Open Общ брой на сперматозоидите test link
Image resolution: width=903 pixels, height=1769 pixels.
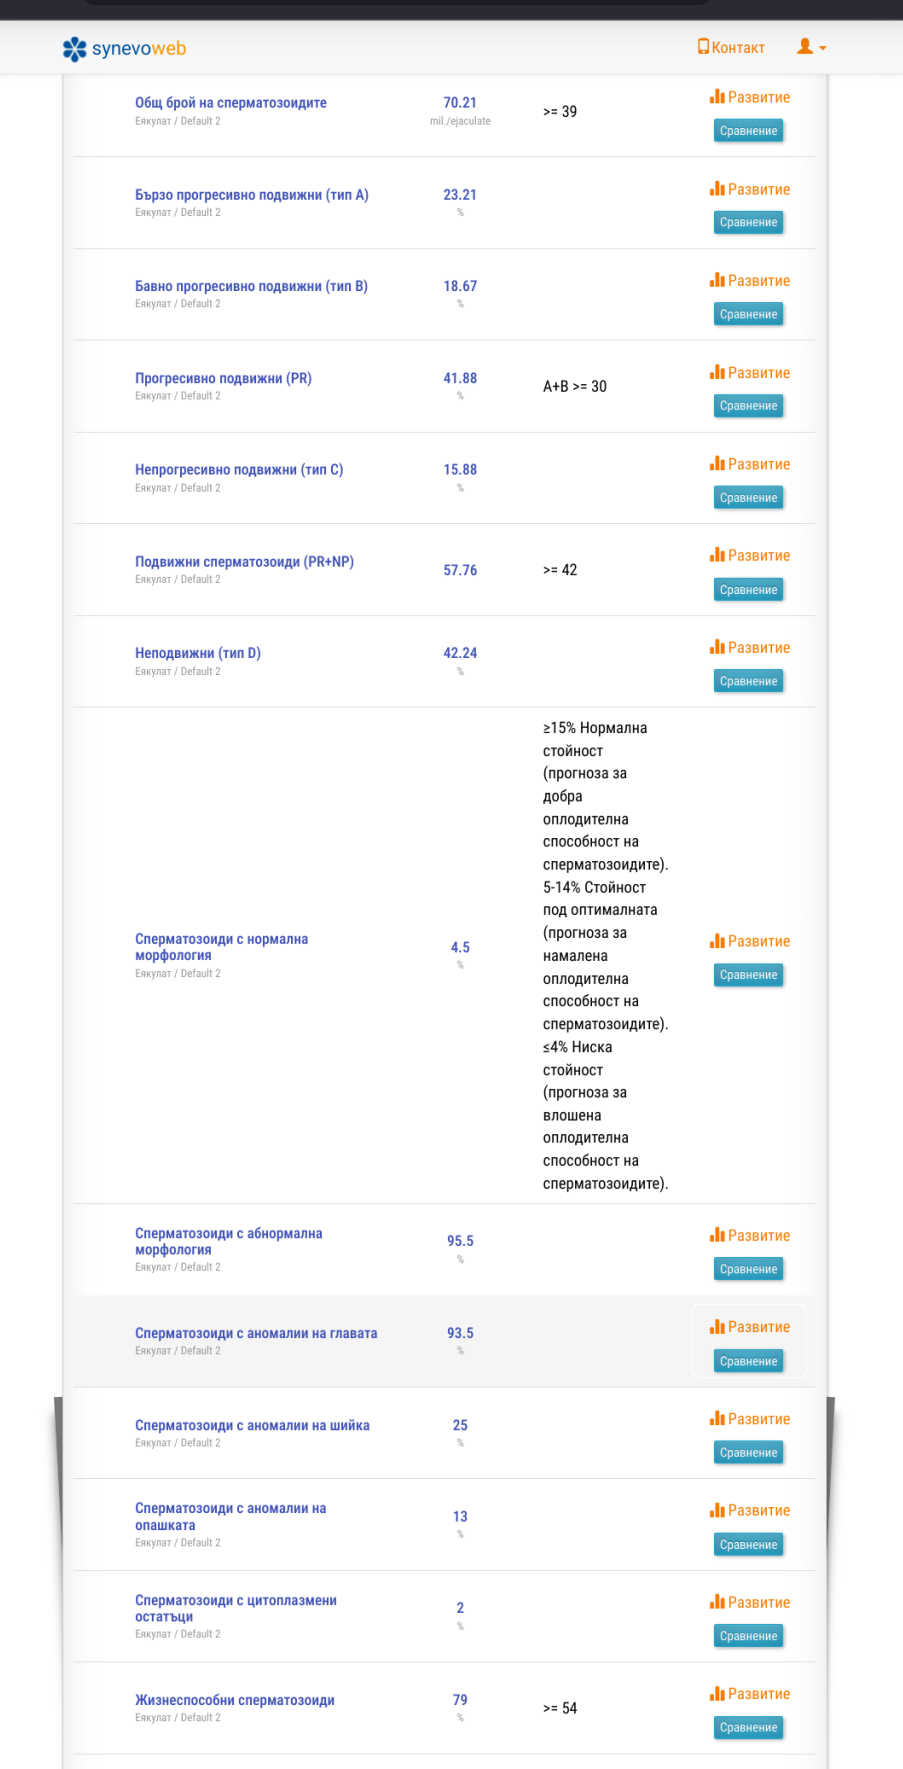coord(231,103)
